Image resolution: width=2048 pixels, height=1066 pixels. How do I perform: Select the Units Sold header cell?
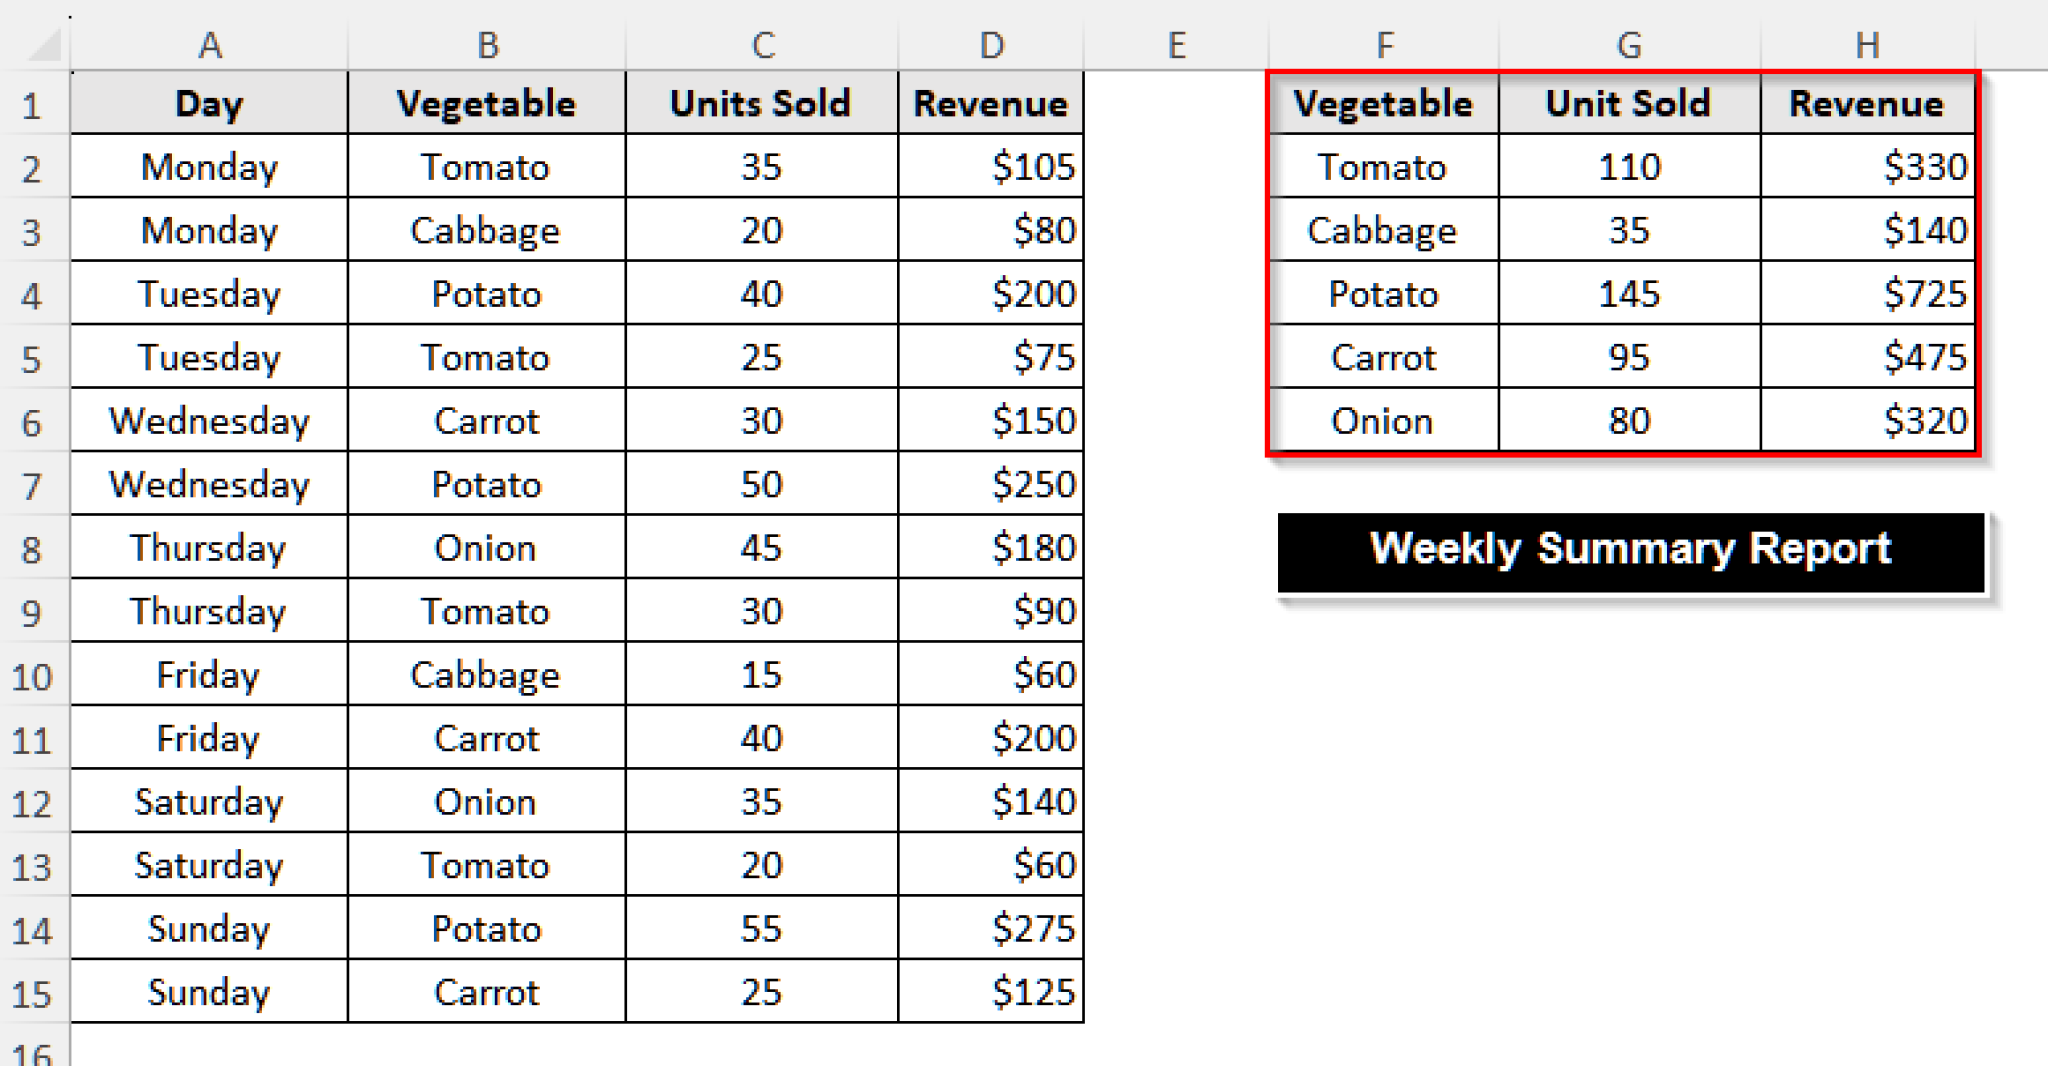coord(760,103)
